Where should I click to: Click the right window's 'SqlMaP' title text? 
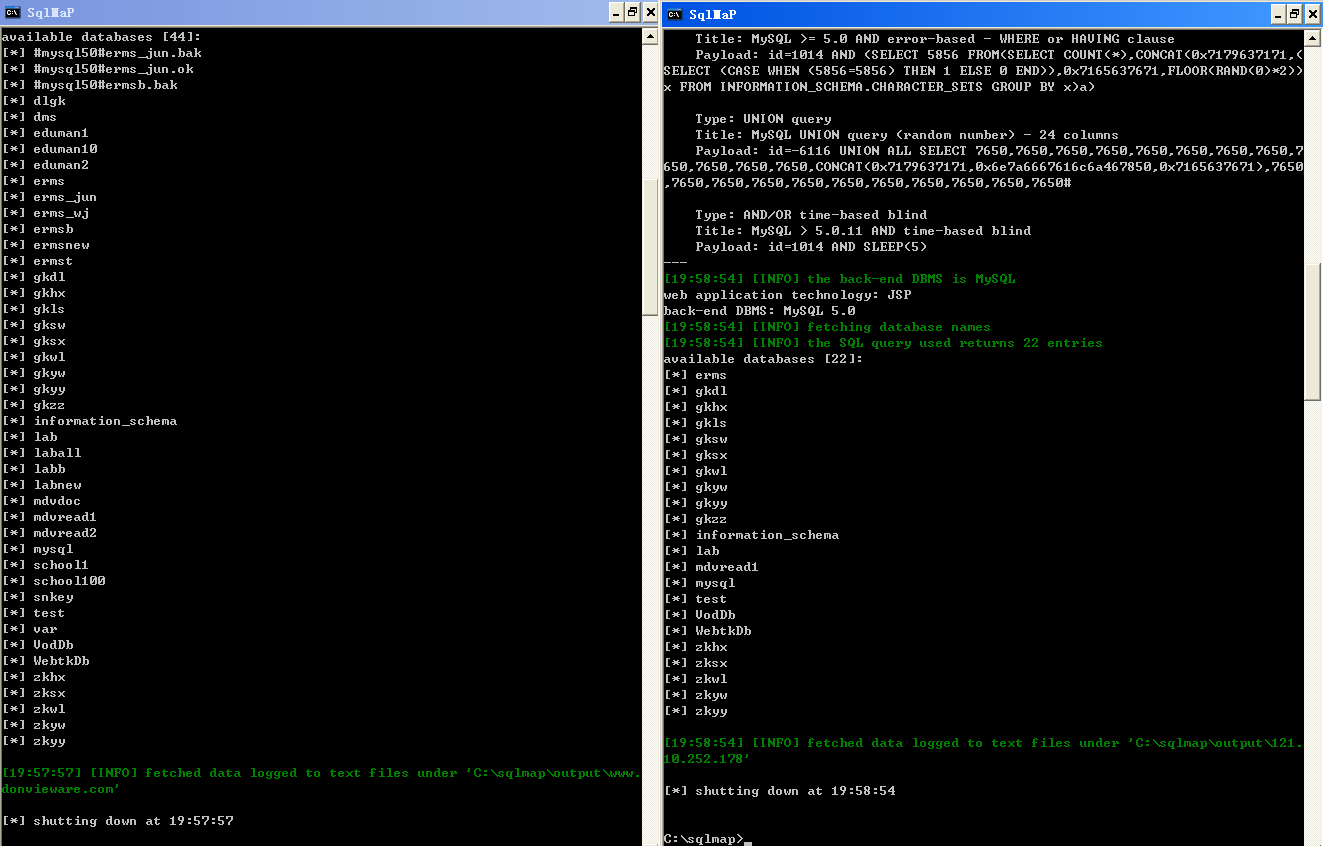(712, 14)
